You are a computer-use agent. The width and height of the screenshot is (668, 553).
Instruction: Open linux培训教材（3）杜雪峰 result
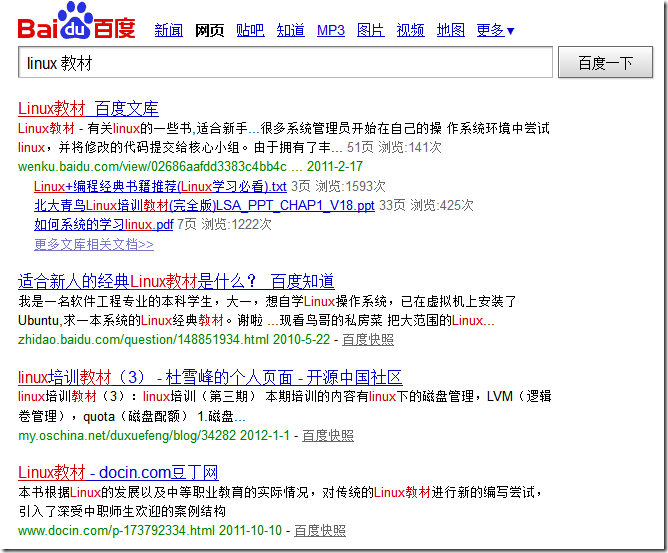210,377
